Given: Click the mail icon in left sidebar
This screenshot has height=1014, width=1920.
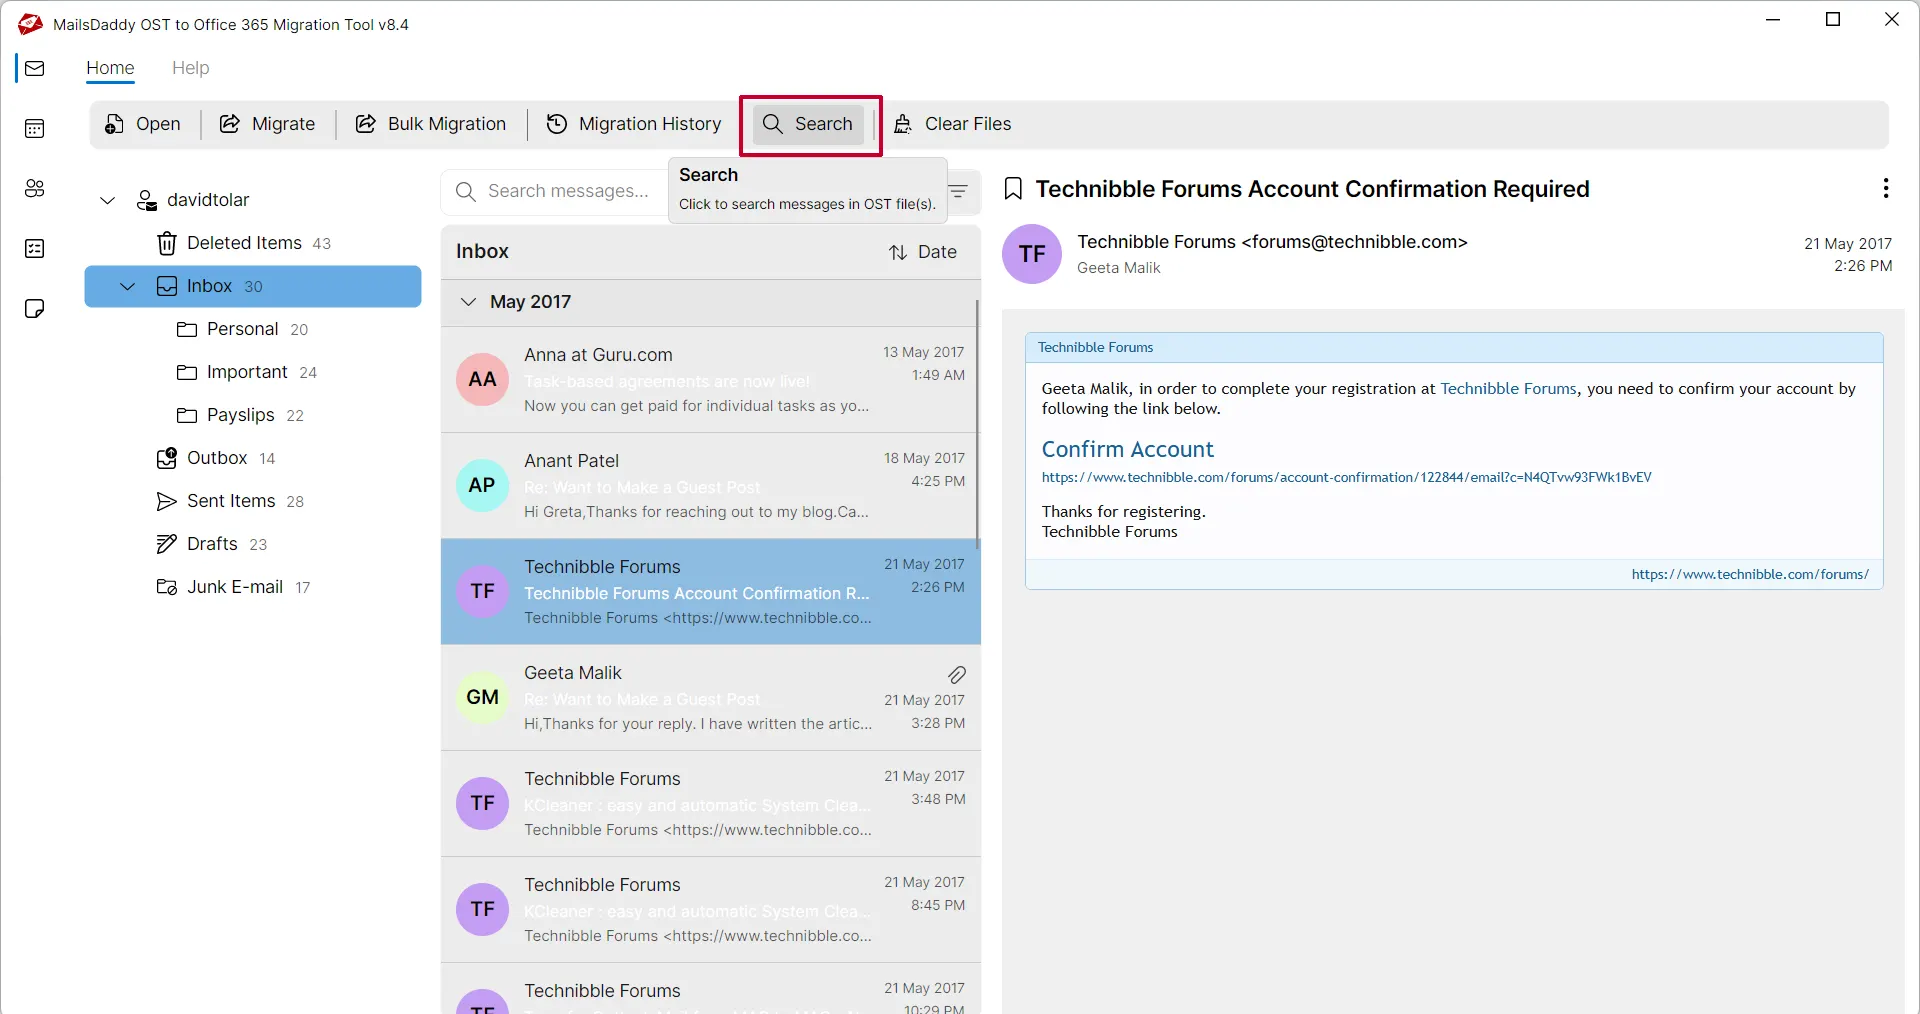Looking at the screenshot, I should point(35,68).
